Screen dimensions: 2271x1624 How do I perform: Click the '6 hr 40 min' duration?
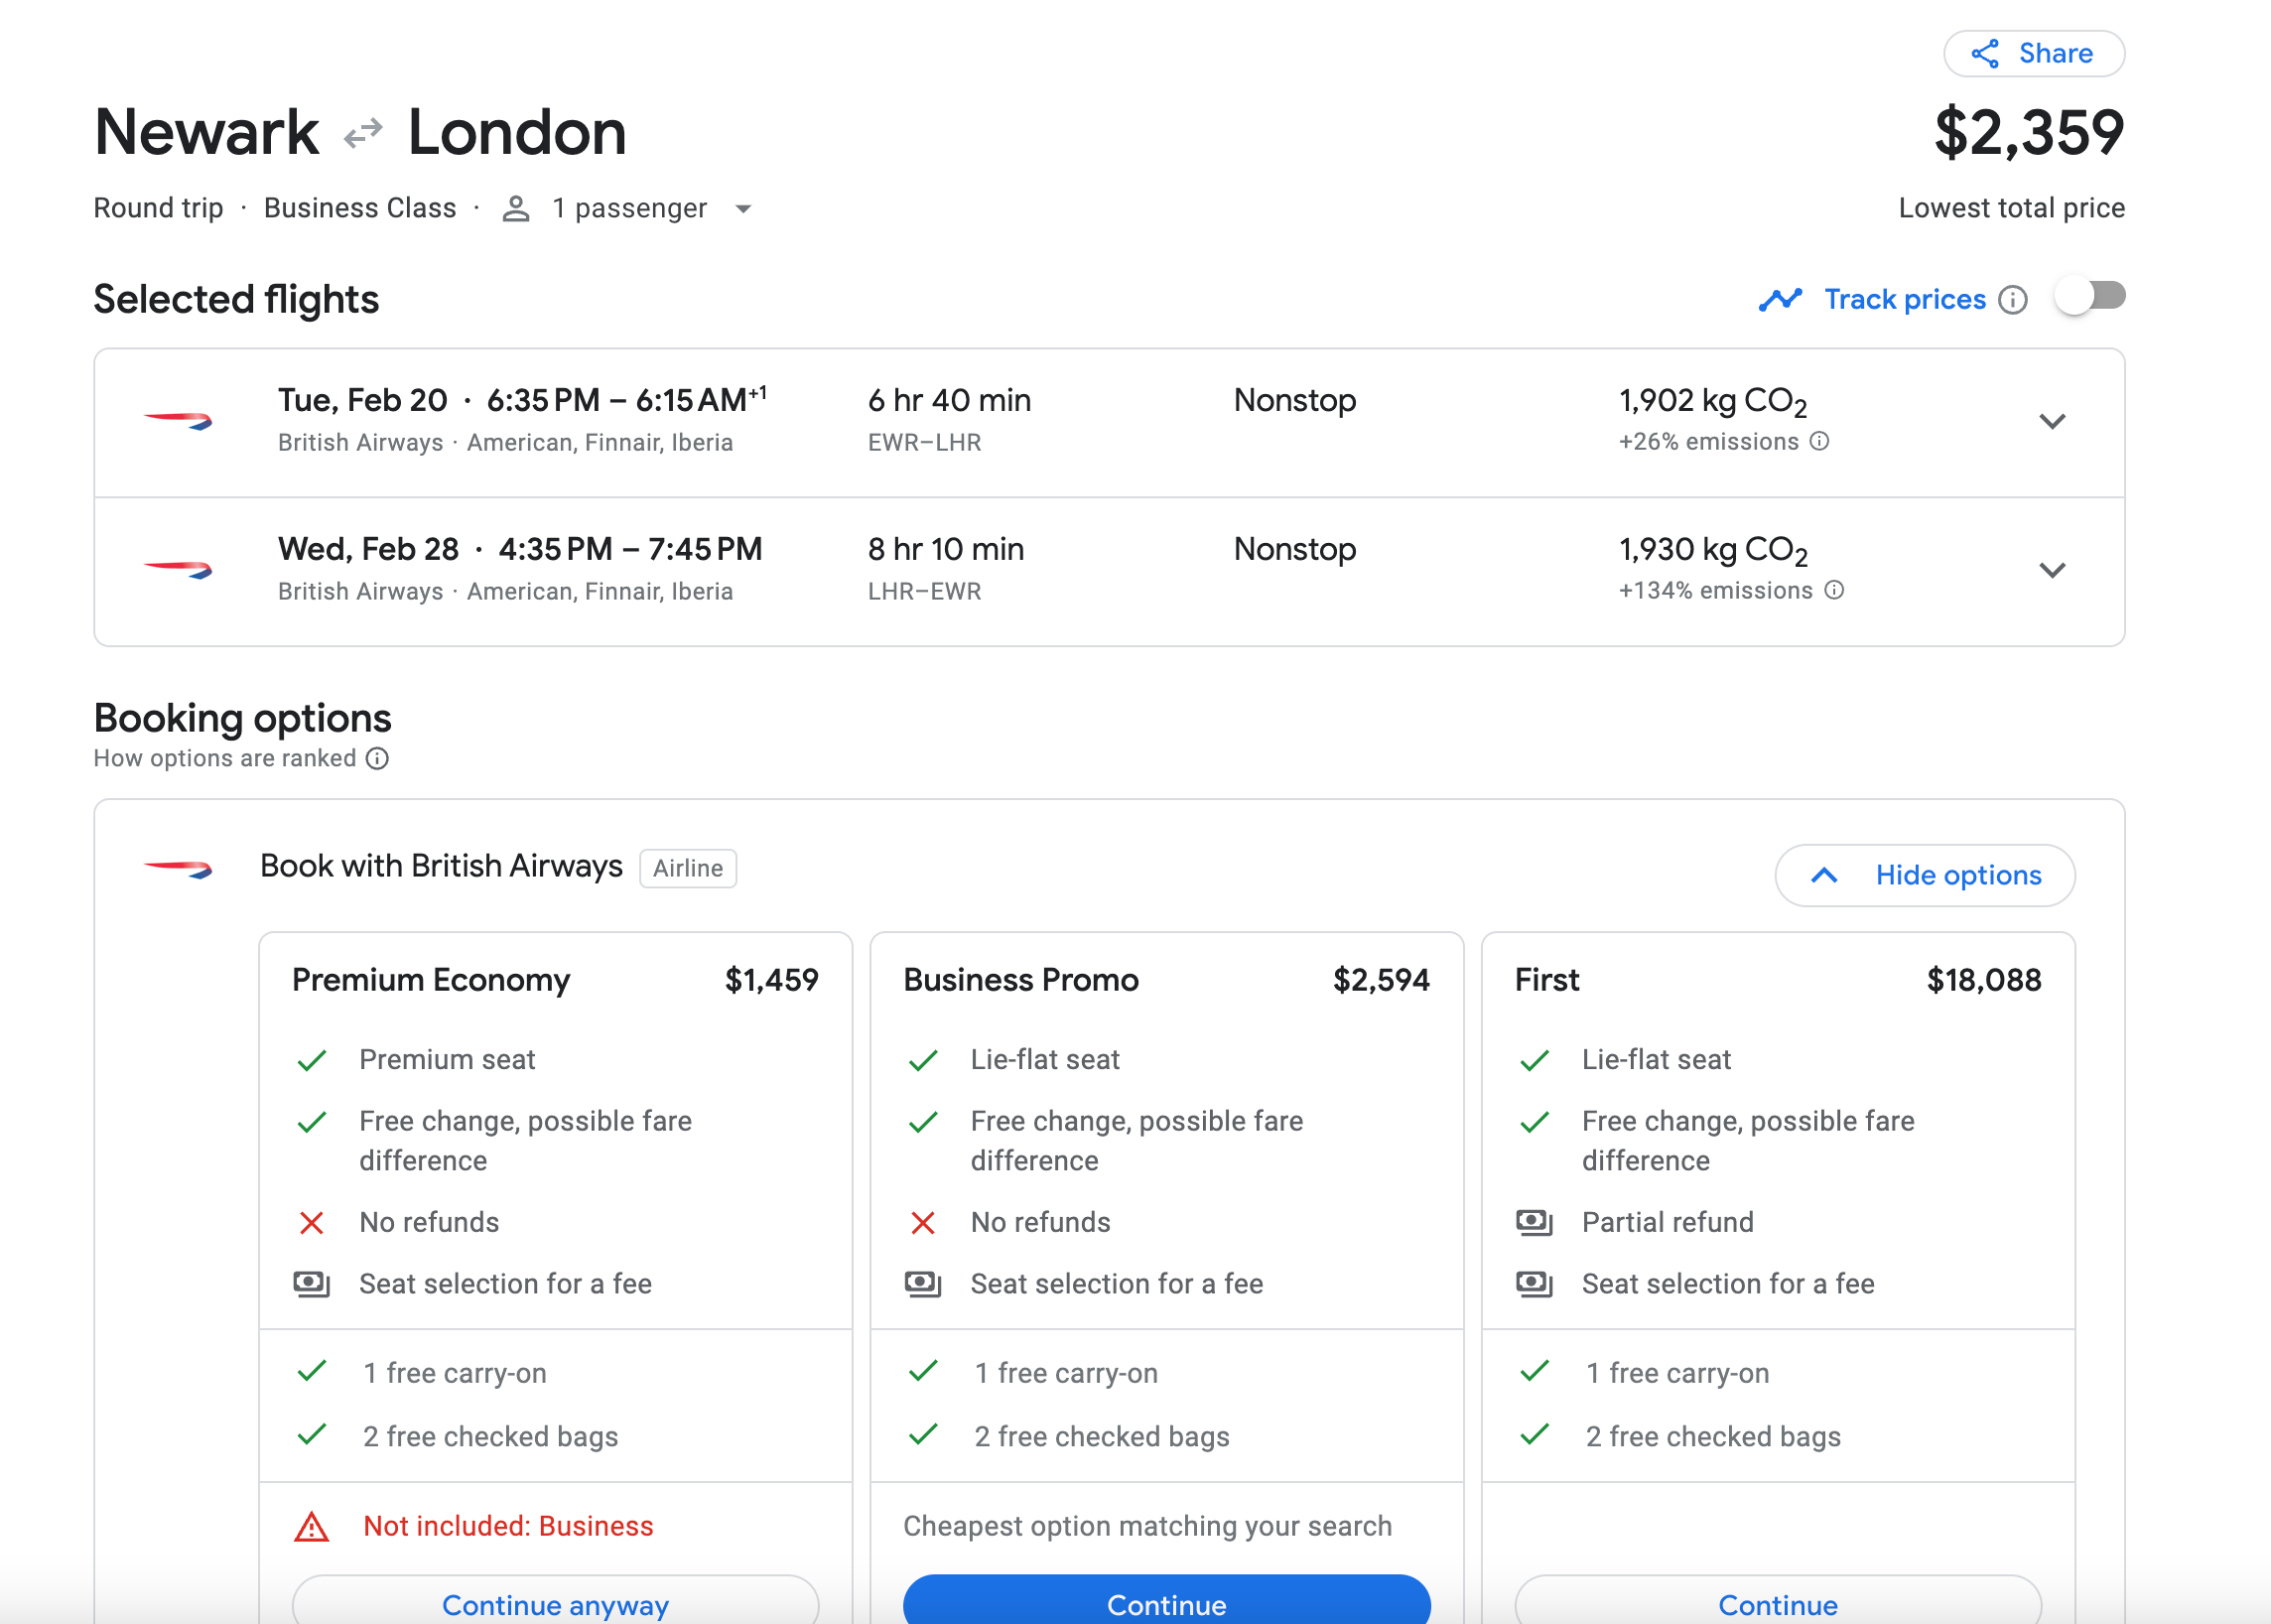coord(949,400)
